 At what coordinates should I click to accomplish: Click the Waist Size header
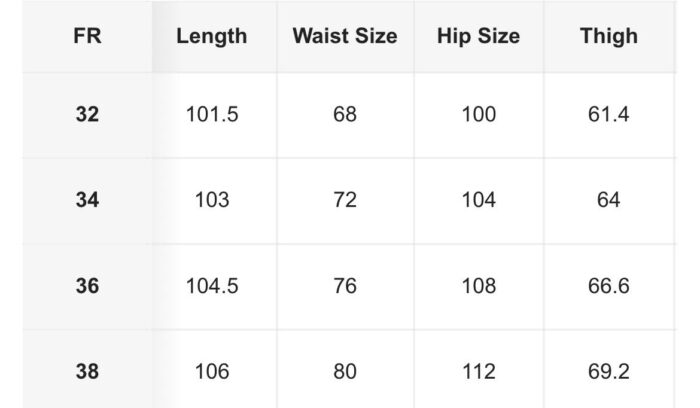[345, 36]
